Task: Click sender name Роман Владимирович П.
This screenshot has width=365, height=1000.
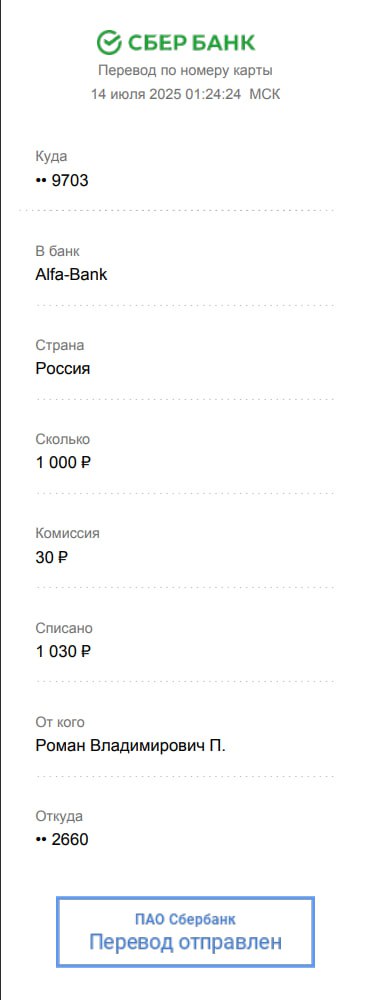Action: click(x=131, y=746)
